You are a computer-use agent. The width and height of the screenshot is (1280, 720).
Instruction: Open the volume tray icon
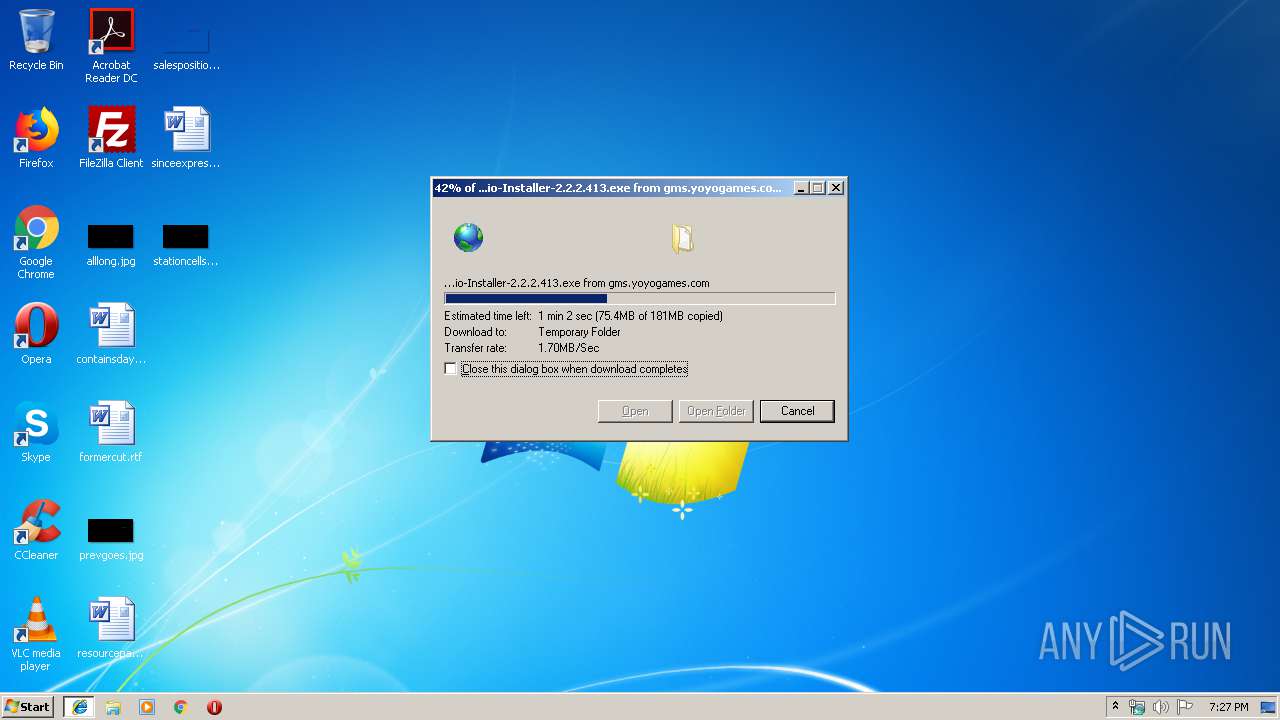(1161, 707)
